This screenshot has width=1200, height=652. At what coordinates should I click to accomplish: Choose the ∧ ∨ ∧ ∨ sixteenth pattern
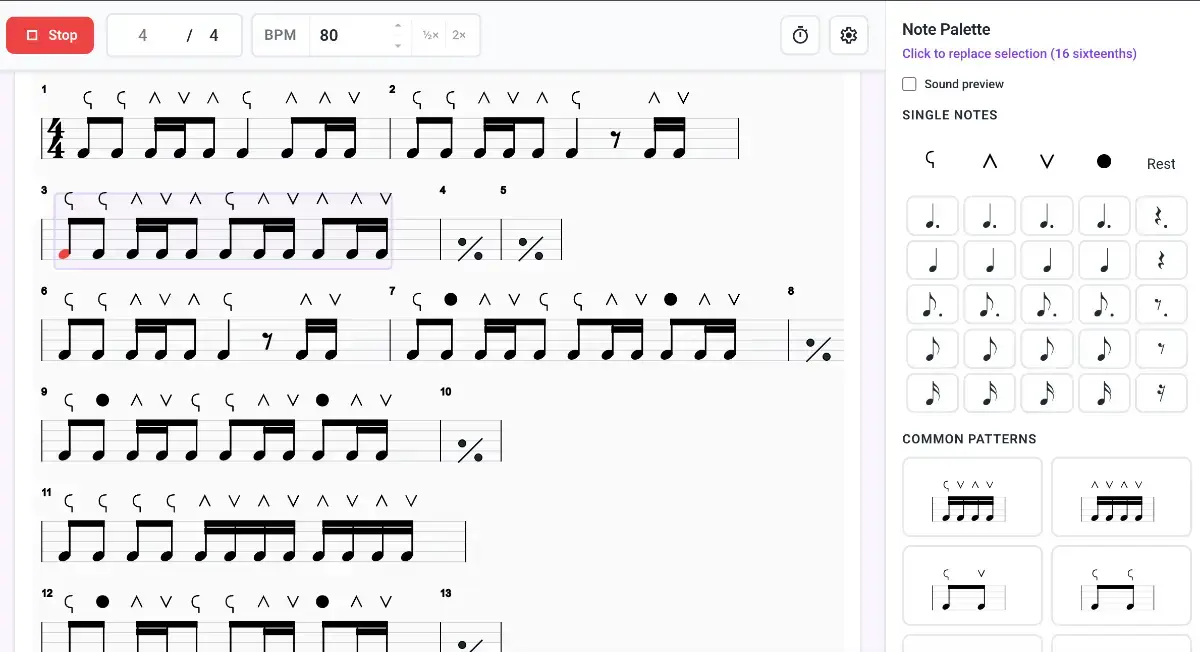[1121, 497]
